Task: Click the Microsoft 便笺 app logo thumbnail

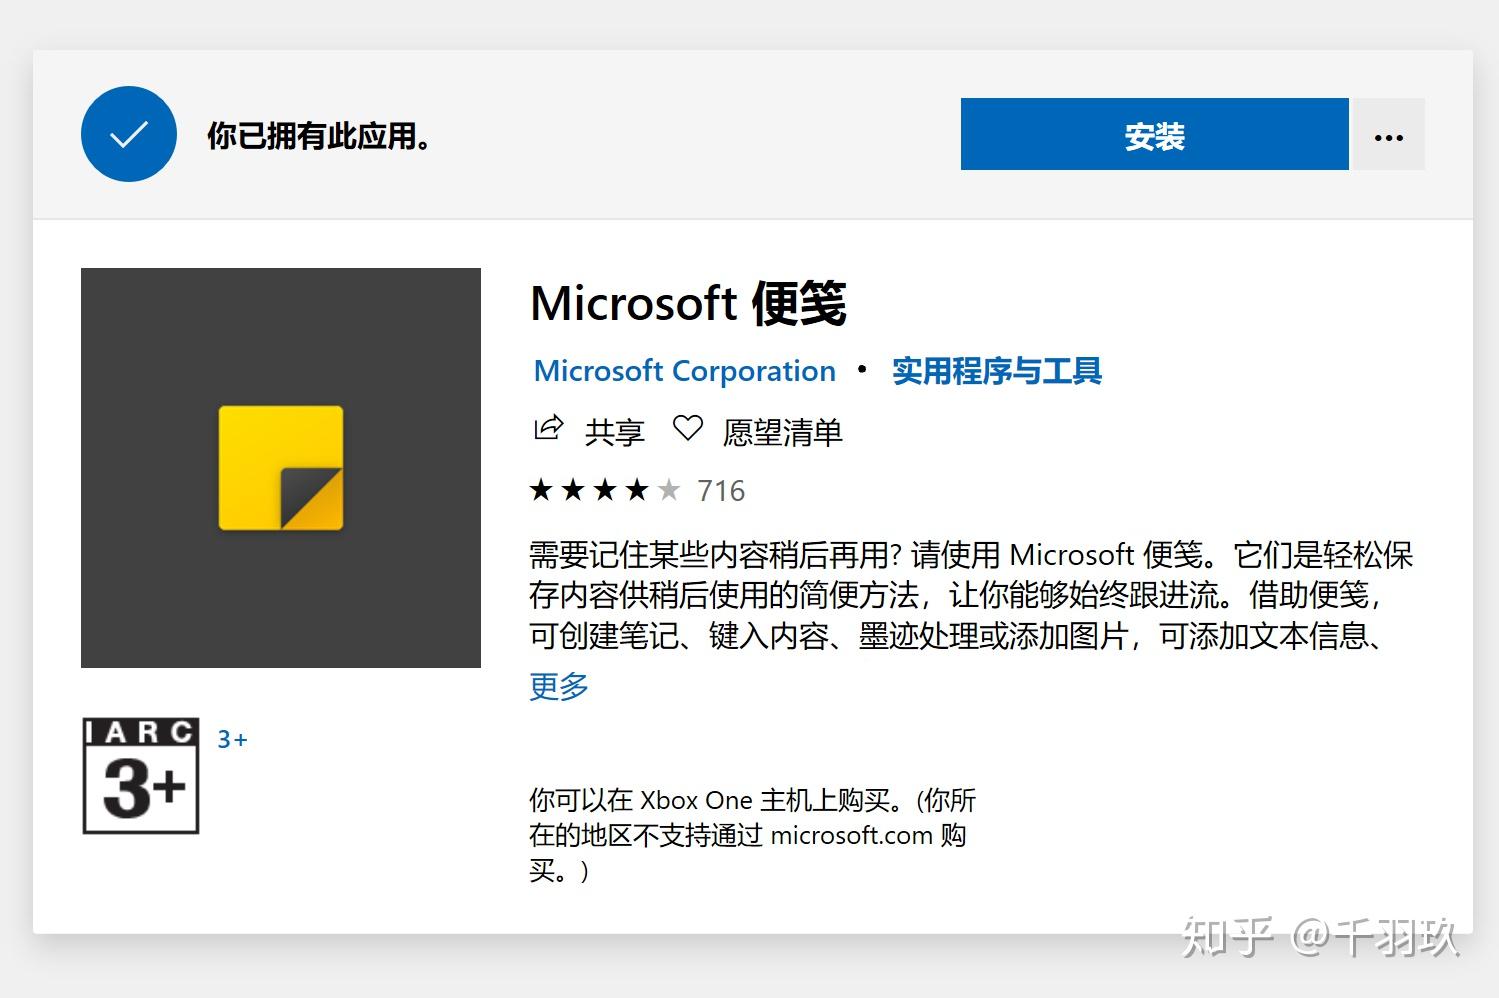Action: pyautogui.click(x=281, y=468)
